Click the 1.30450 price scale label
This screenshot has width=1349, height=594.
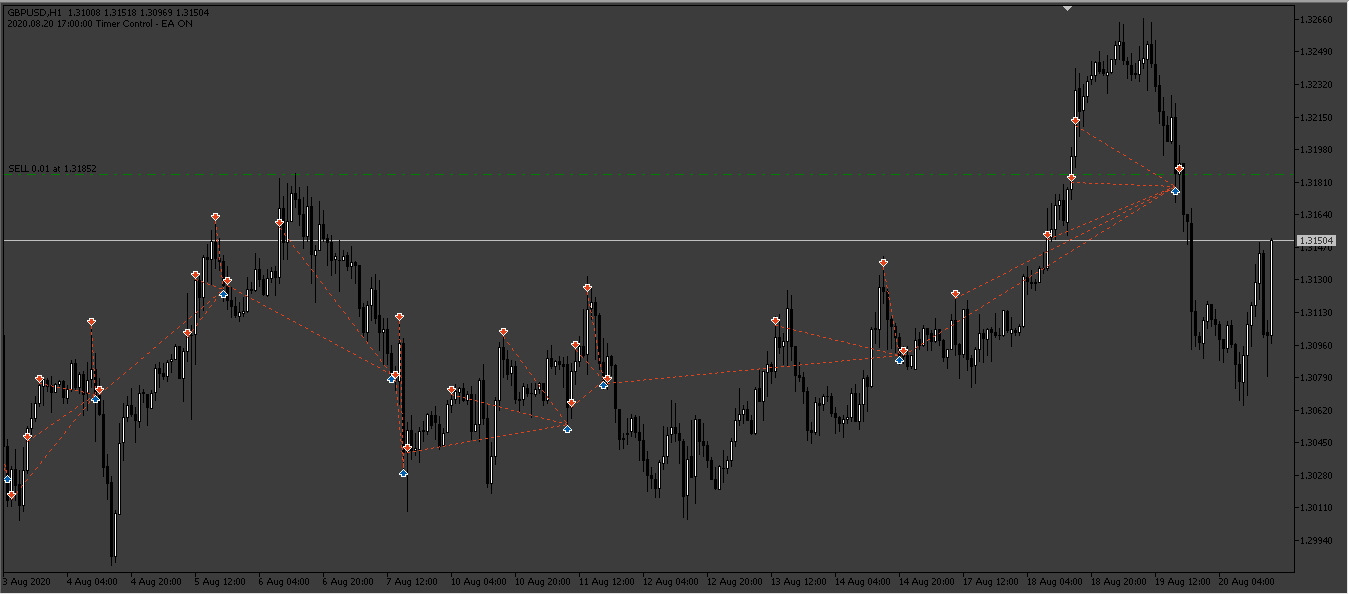[x=1317, y=443]
